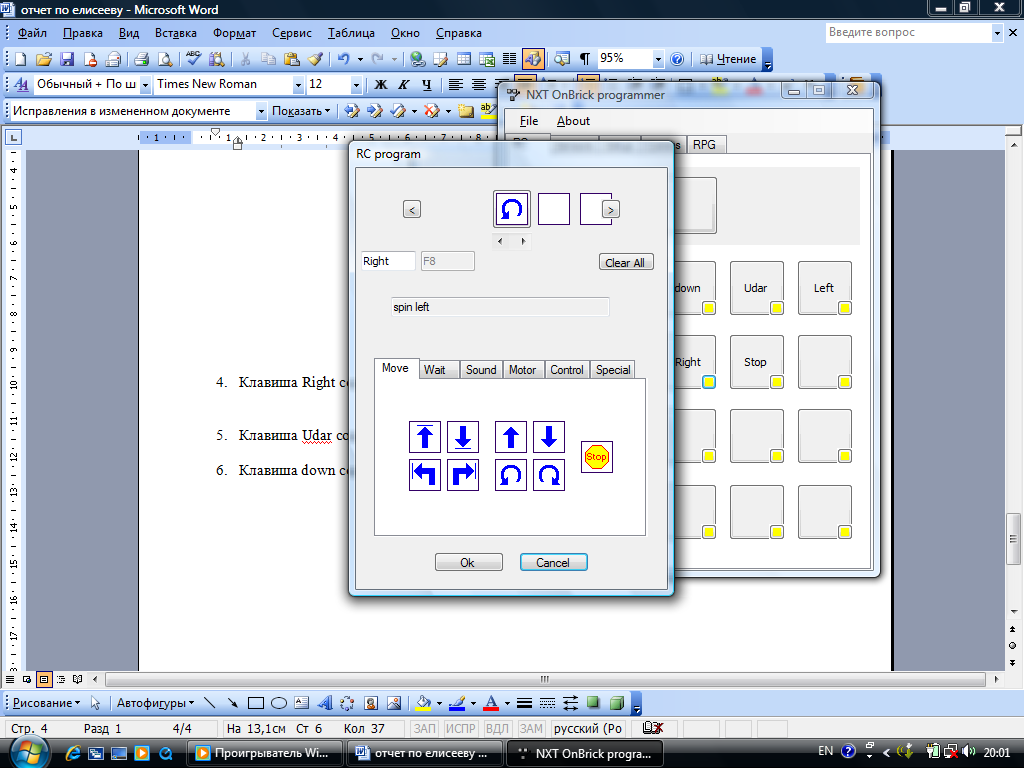This screenshot has height=768, width=1024.
Task: Undo last action in Word
Action: pyautogui.click(x=344, y=59)
